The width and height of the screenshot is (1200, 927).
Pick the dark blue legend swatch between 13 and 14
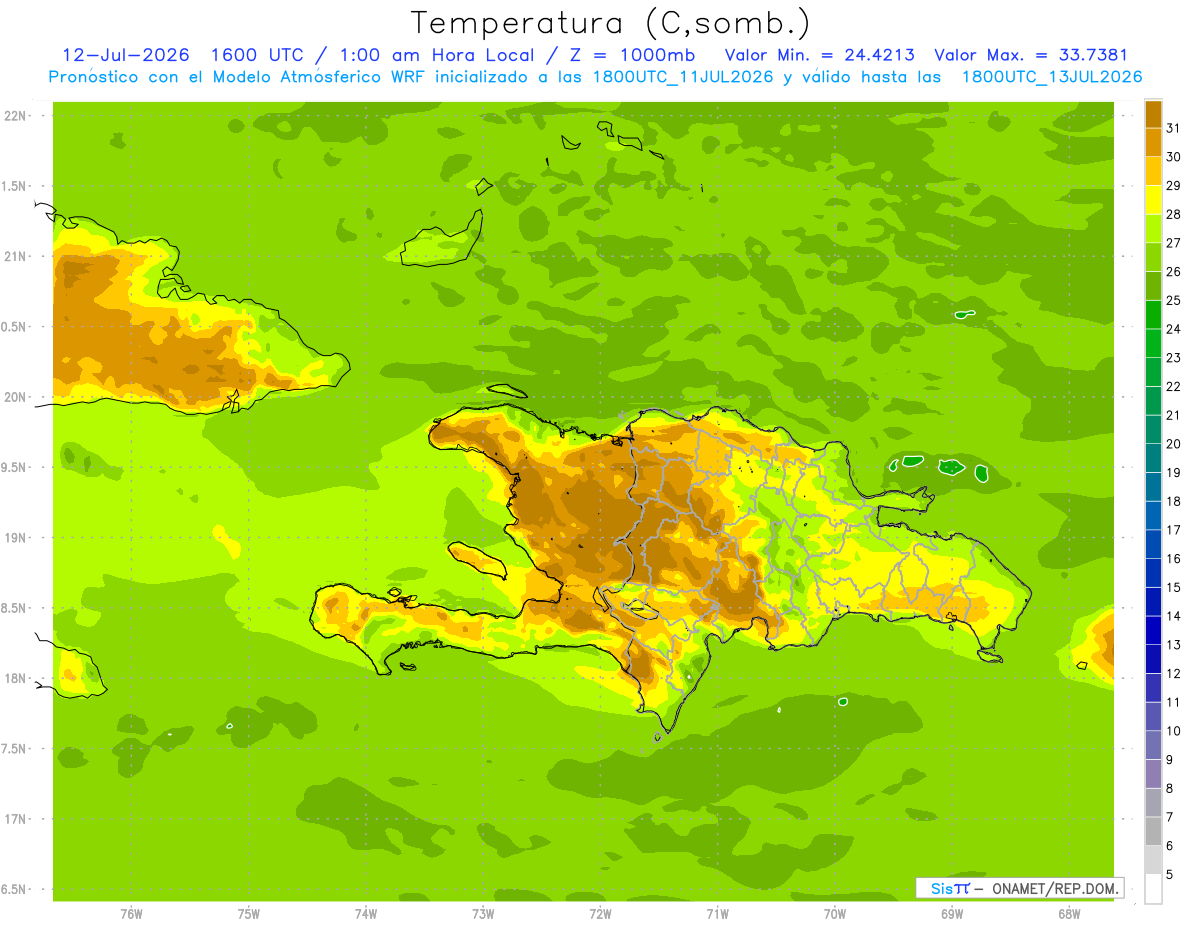coord(1153,630)
